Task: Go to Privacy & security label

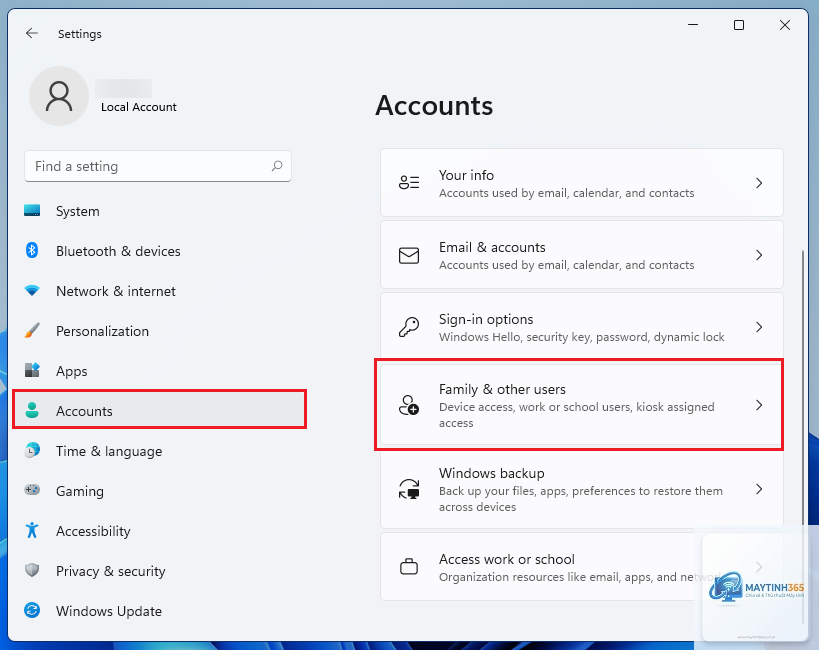Action: [x=111, y=571]
